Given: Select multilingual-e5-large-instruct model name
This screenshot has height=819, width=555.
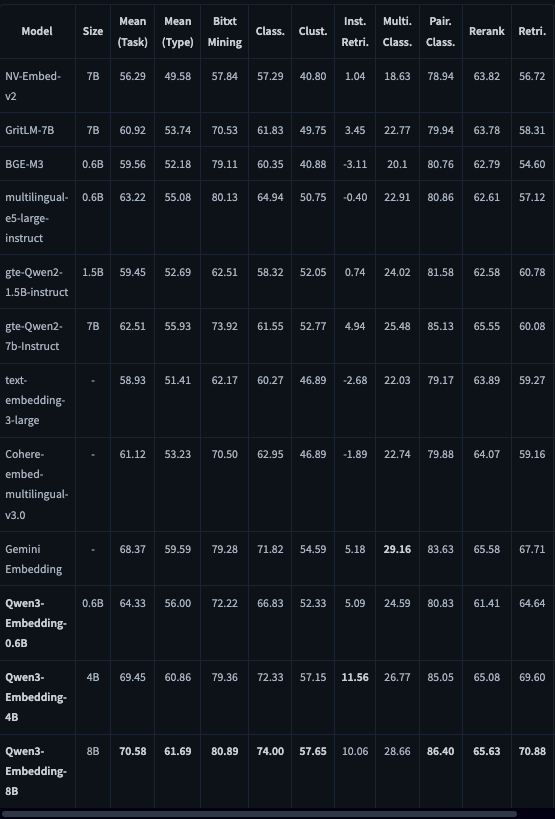Looking at the screenshot, I should [x=37, y=217].
